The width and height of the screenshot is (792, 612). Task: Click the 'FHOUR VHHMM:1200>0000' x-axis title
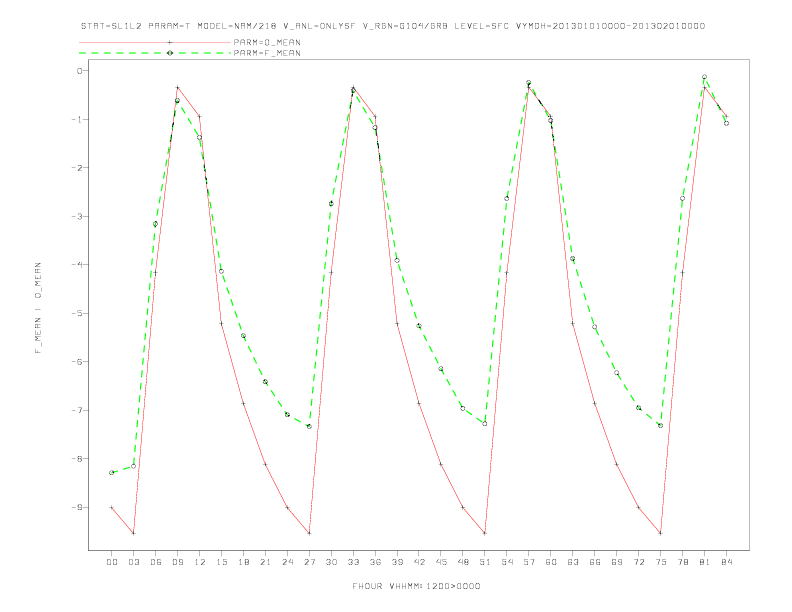(x=416, y=586)
